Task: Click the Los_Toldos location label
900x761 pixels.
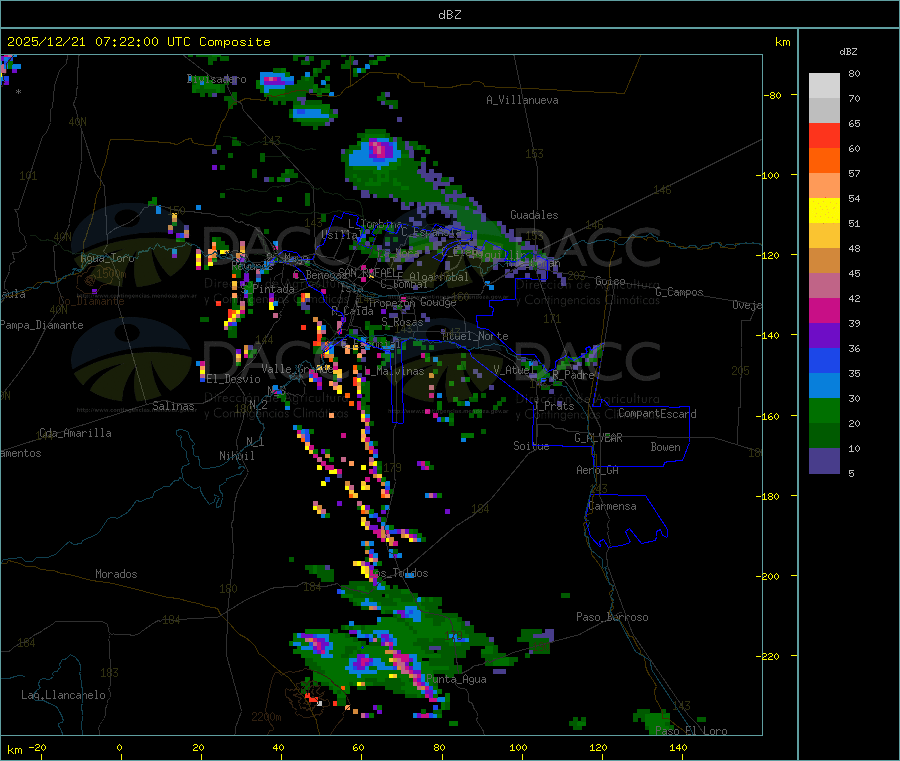Action: point(399,573)
